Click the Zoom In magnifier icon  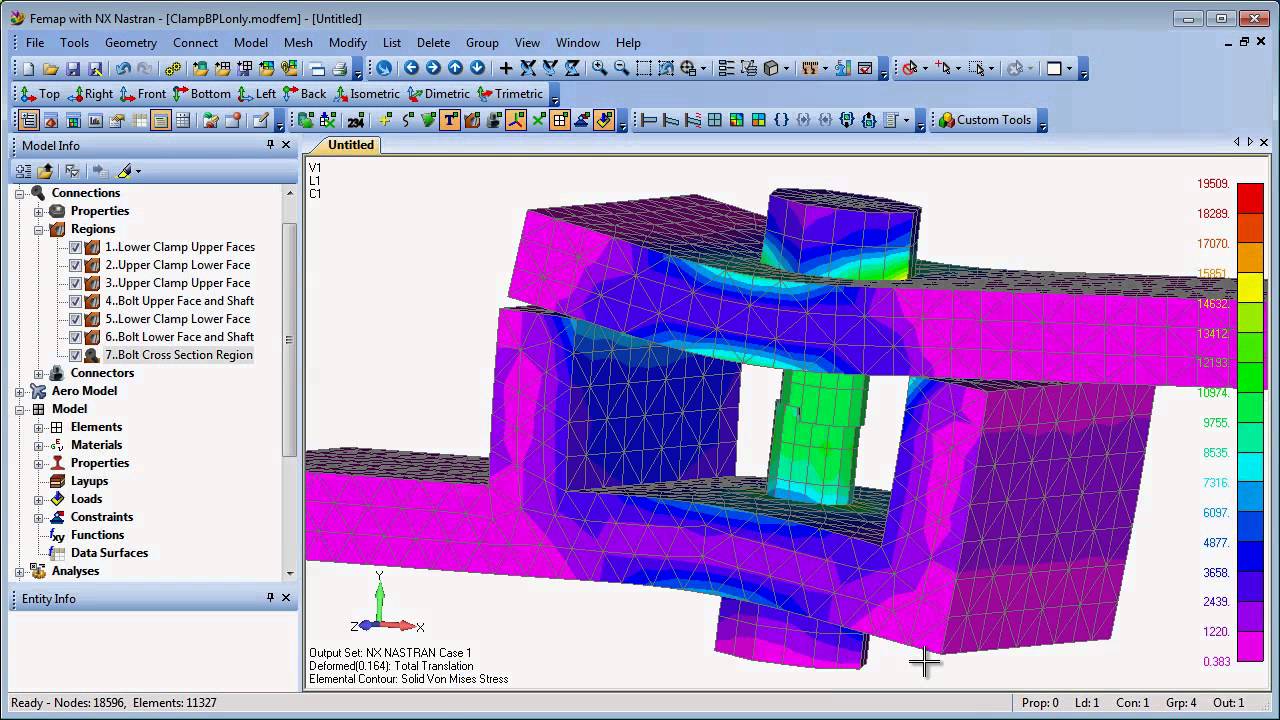[x=599, y=68]
